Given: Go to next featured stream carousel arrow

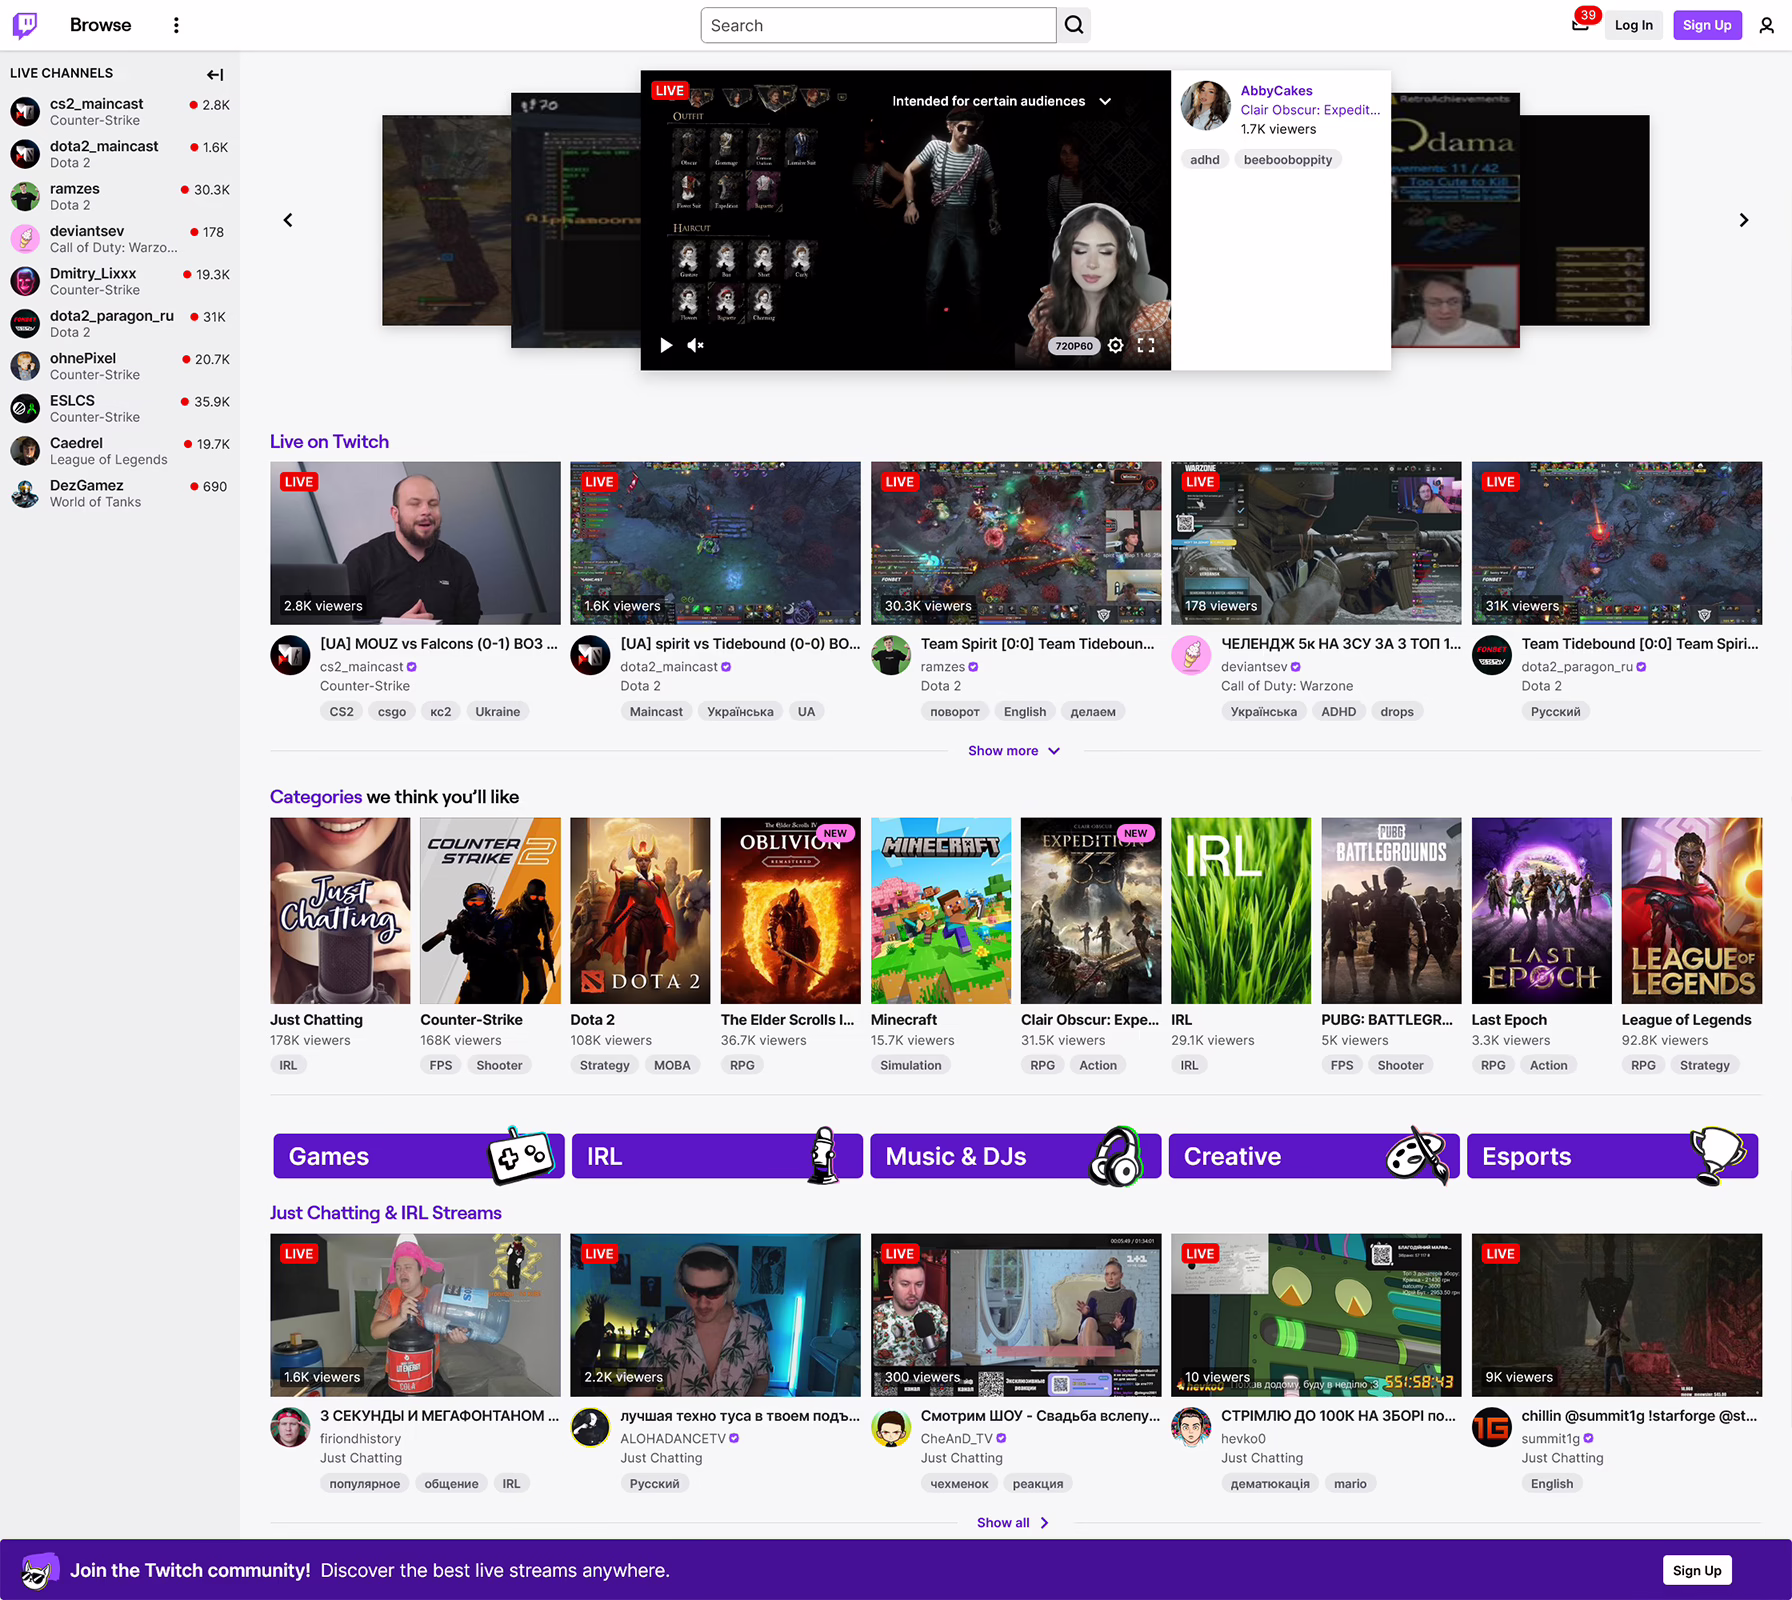Looking at the screenshot, I should point(1743,220).
